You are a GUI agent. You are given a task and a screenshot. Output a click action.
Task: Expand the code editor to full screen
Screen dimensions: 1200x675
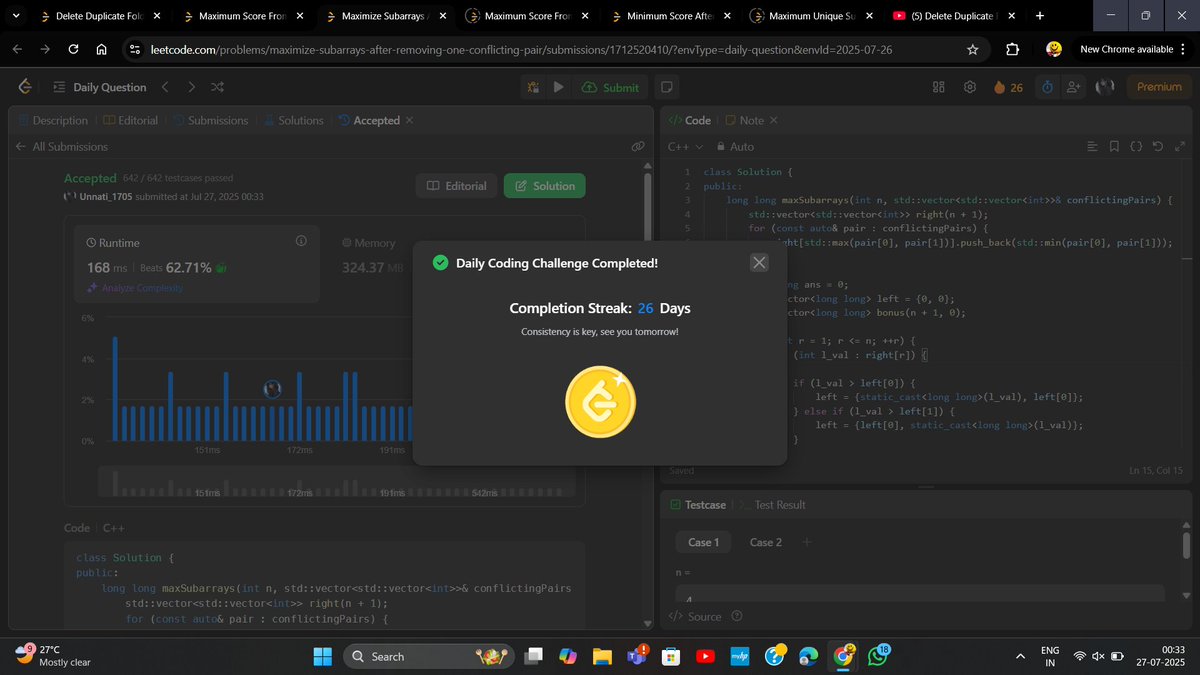coord(1180,146)
